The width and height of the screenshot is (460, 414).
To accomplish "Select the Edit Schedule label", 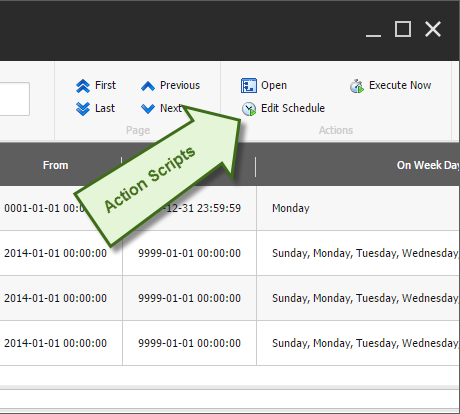I will click(293, 108).
